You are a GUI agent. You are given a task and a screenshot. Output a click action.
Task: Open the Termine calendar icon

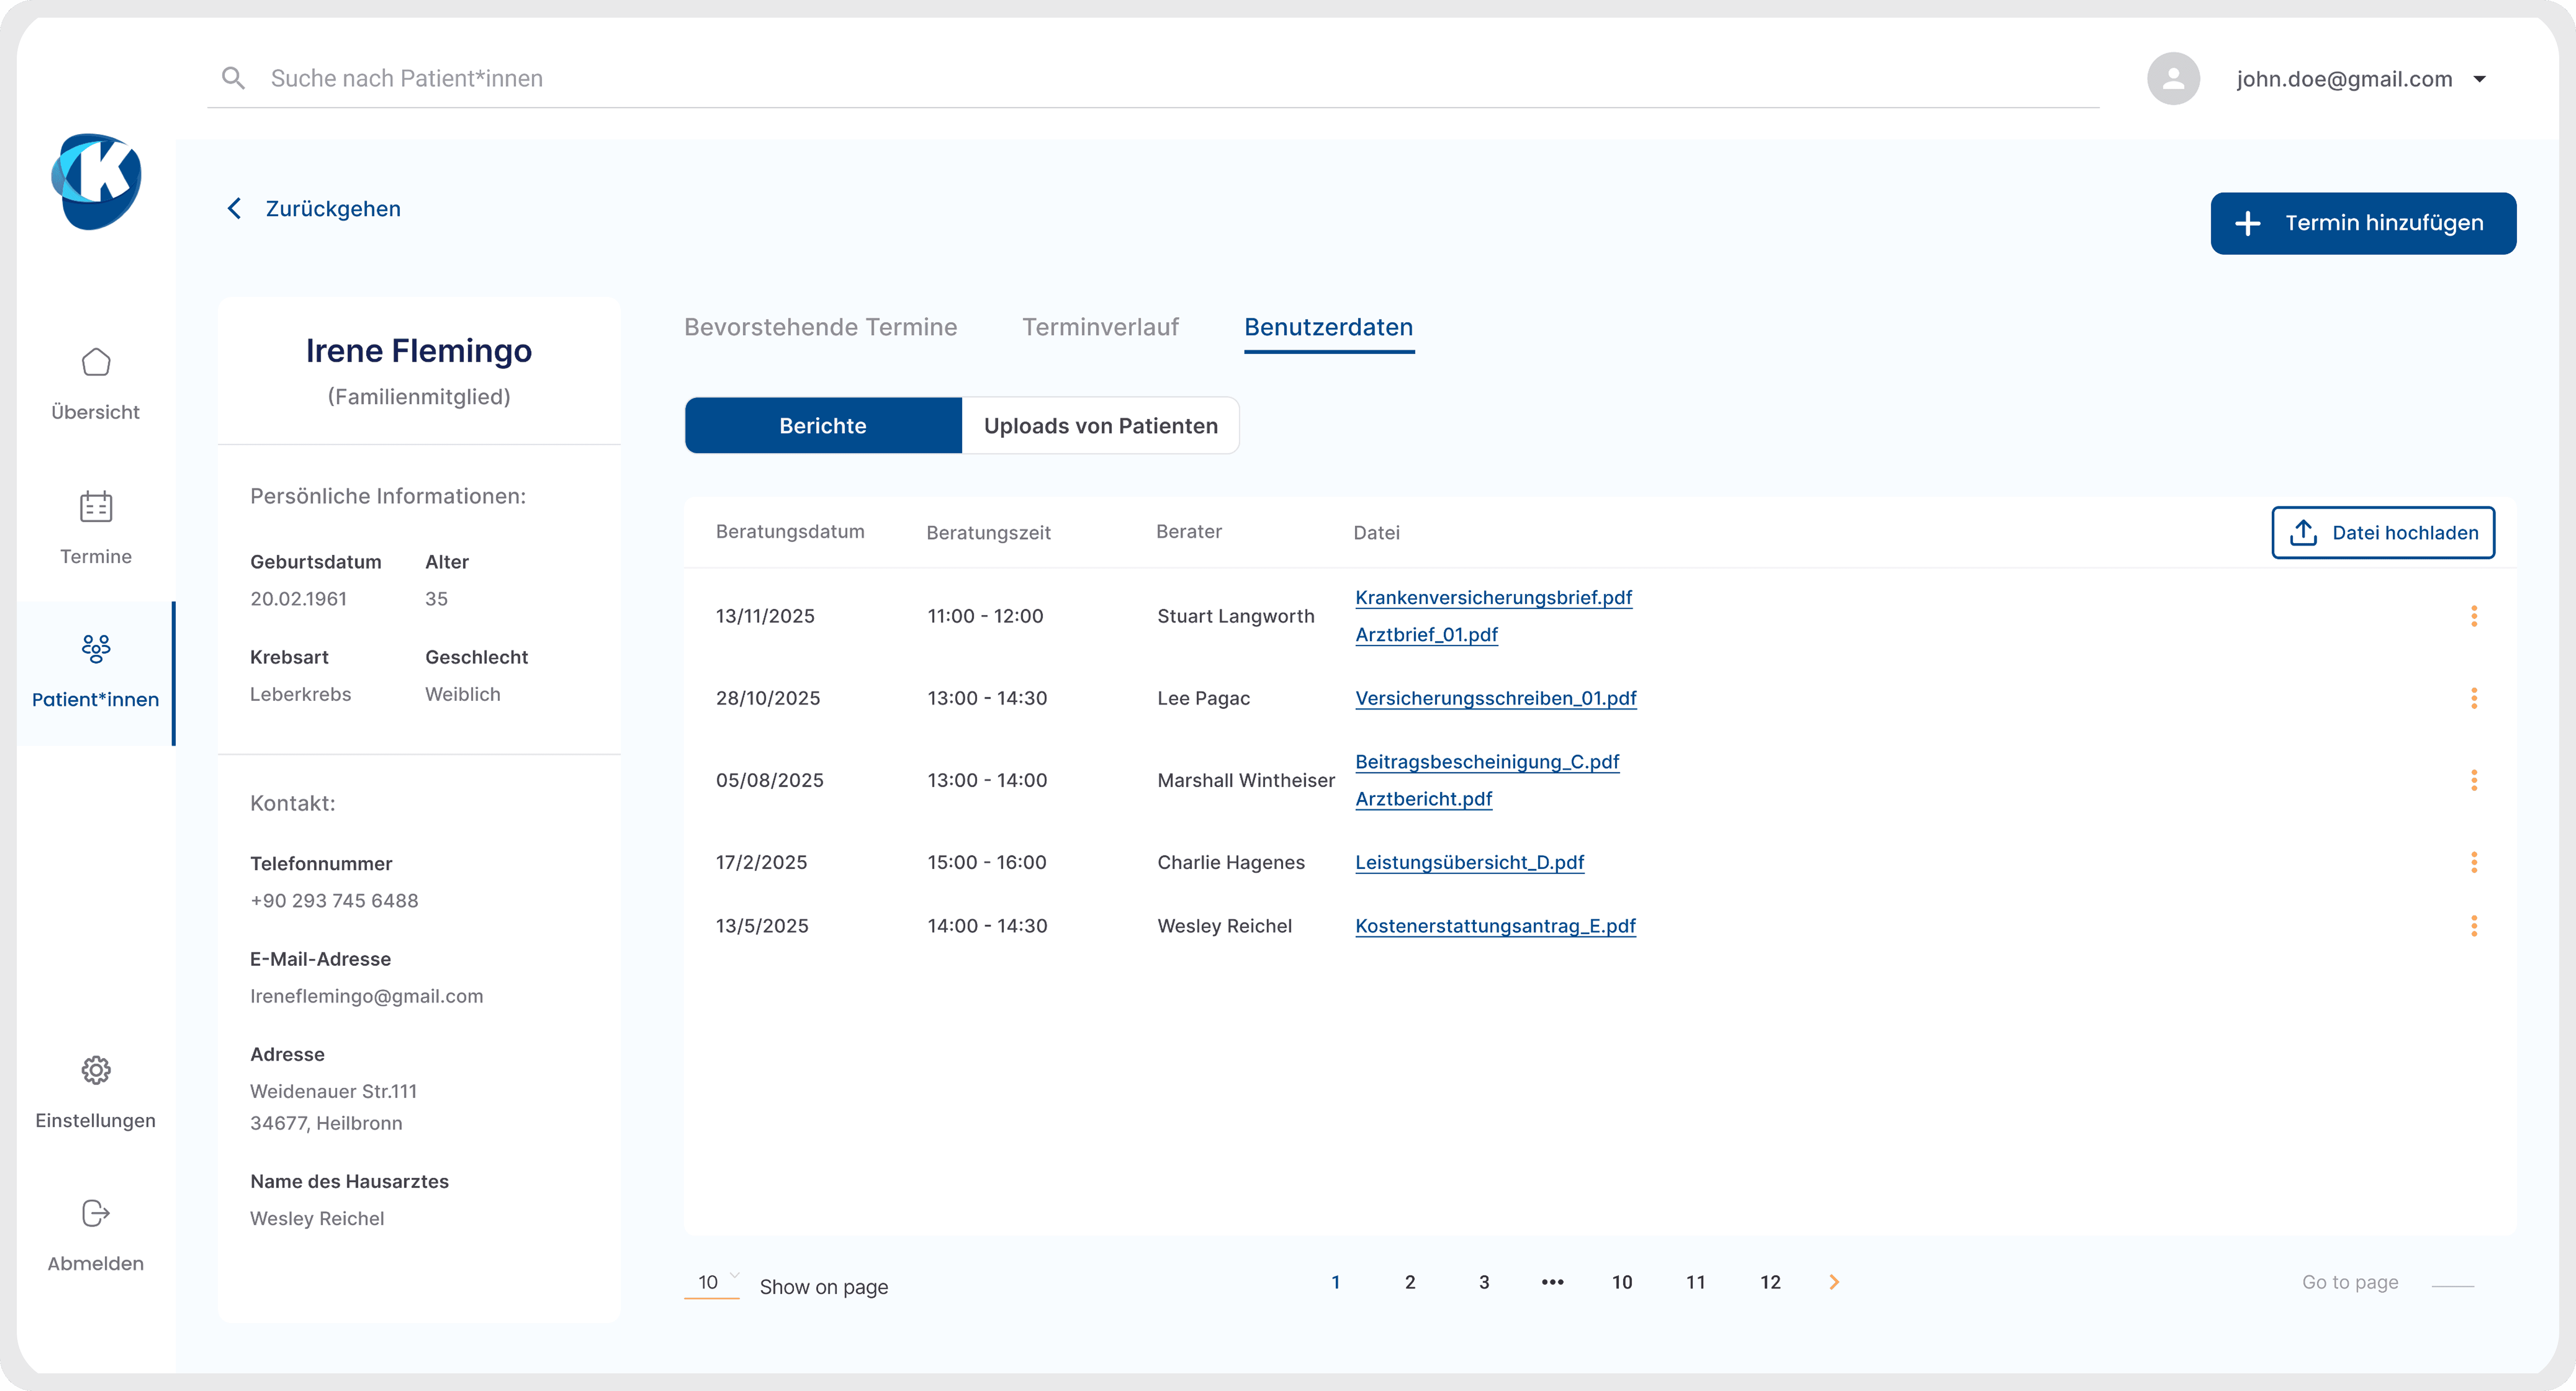[x=96, y=507]
